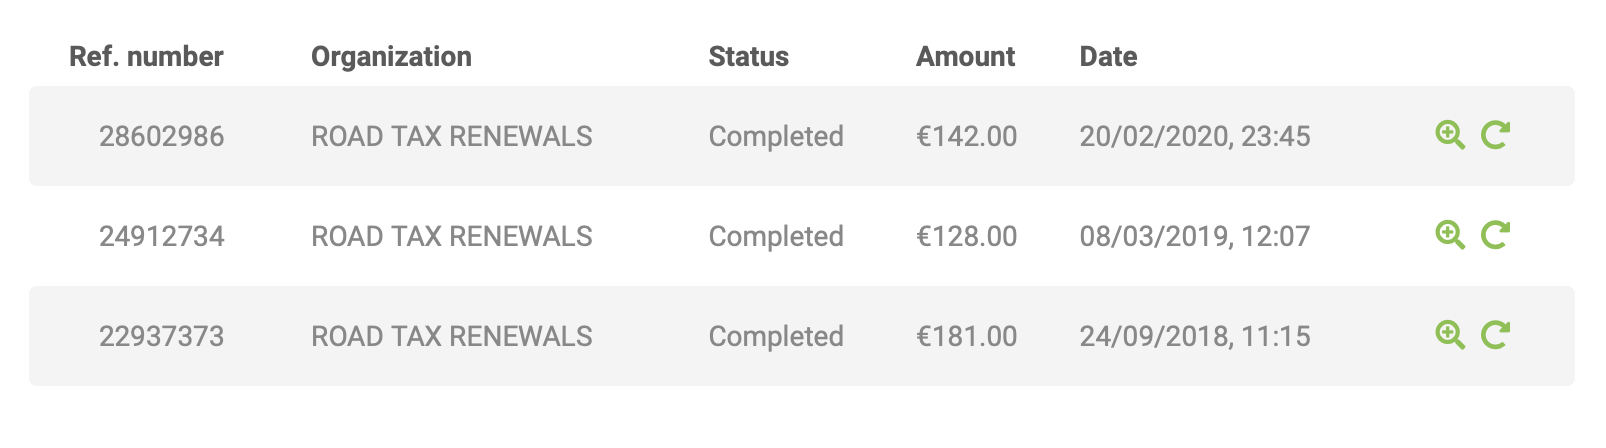
Task: Select the date 20/02/2020, 23:45
Action: click(1195, 136)
